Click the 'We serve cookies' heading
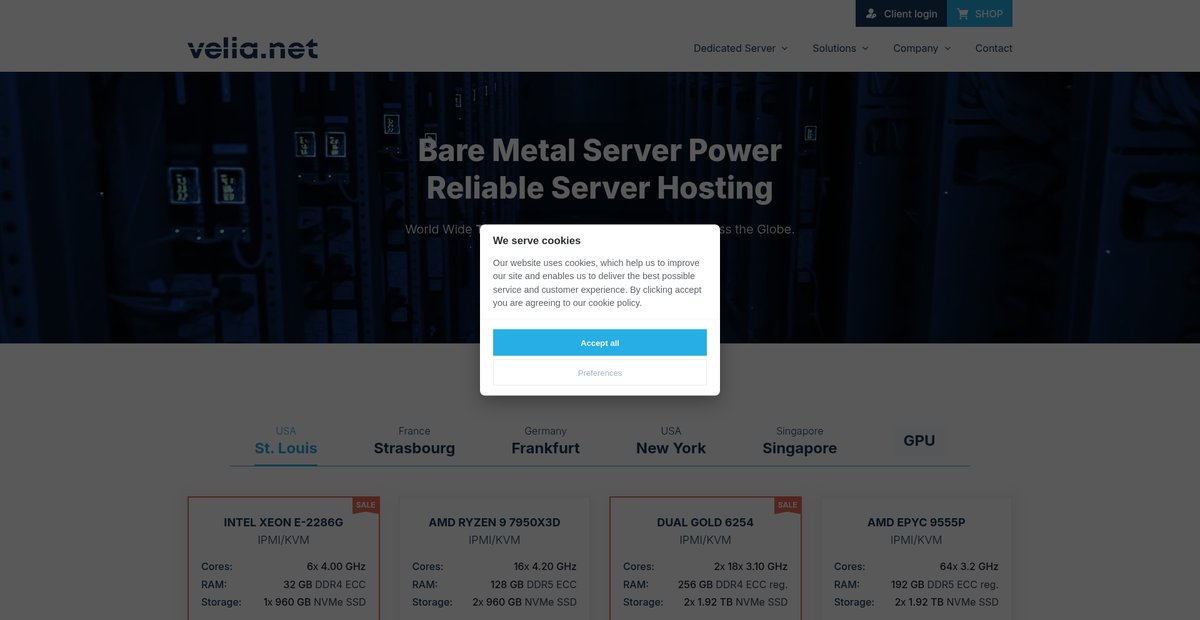 tap(536, 240)
